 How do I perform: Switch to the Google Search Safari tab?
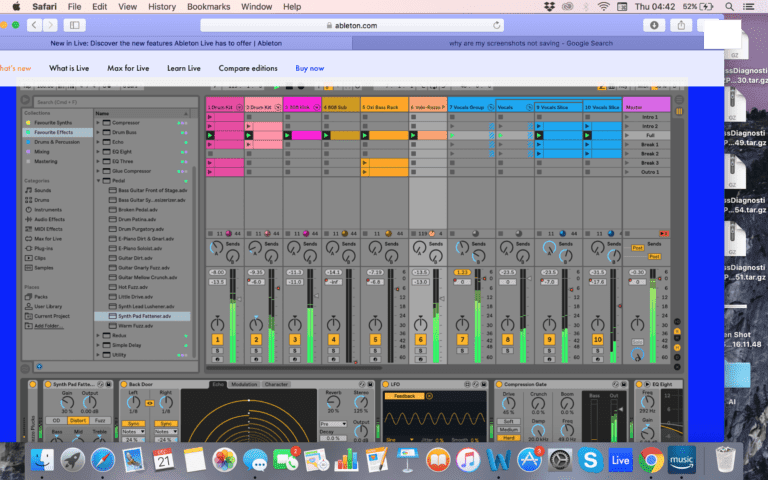tap(531, 43)
